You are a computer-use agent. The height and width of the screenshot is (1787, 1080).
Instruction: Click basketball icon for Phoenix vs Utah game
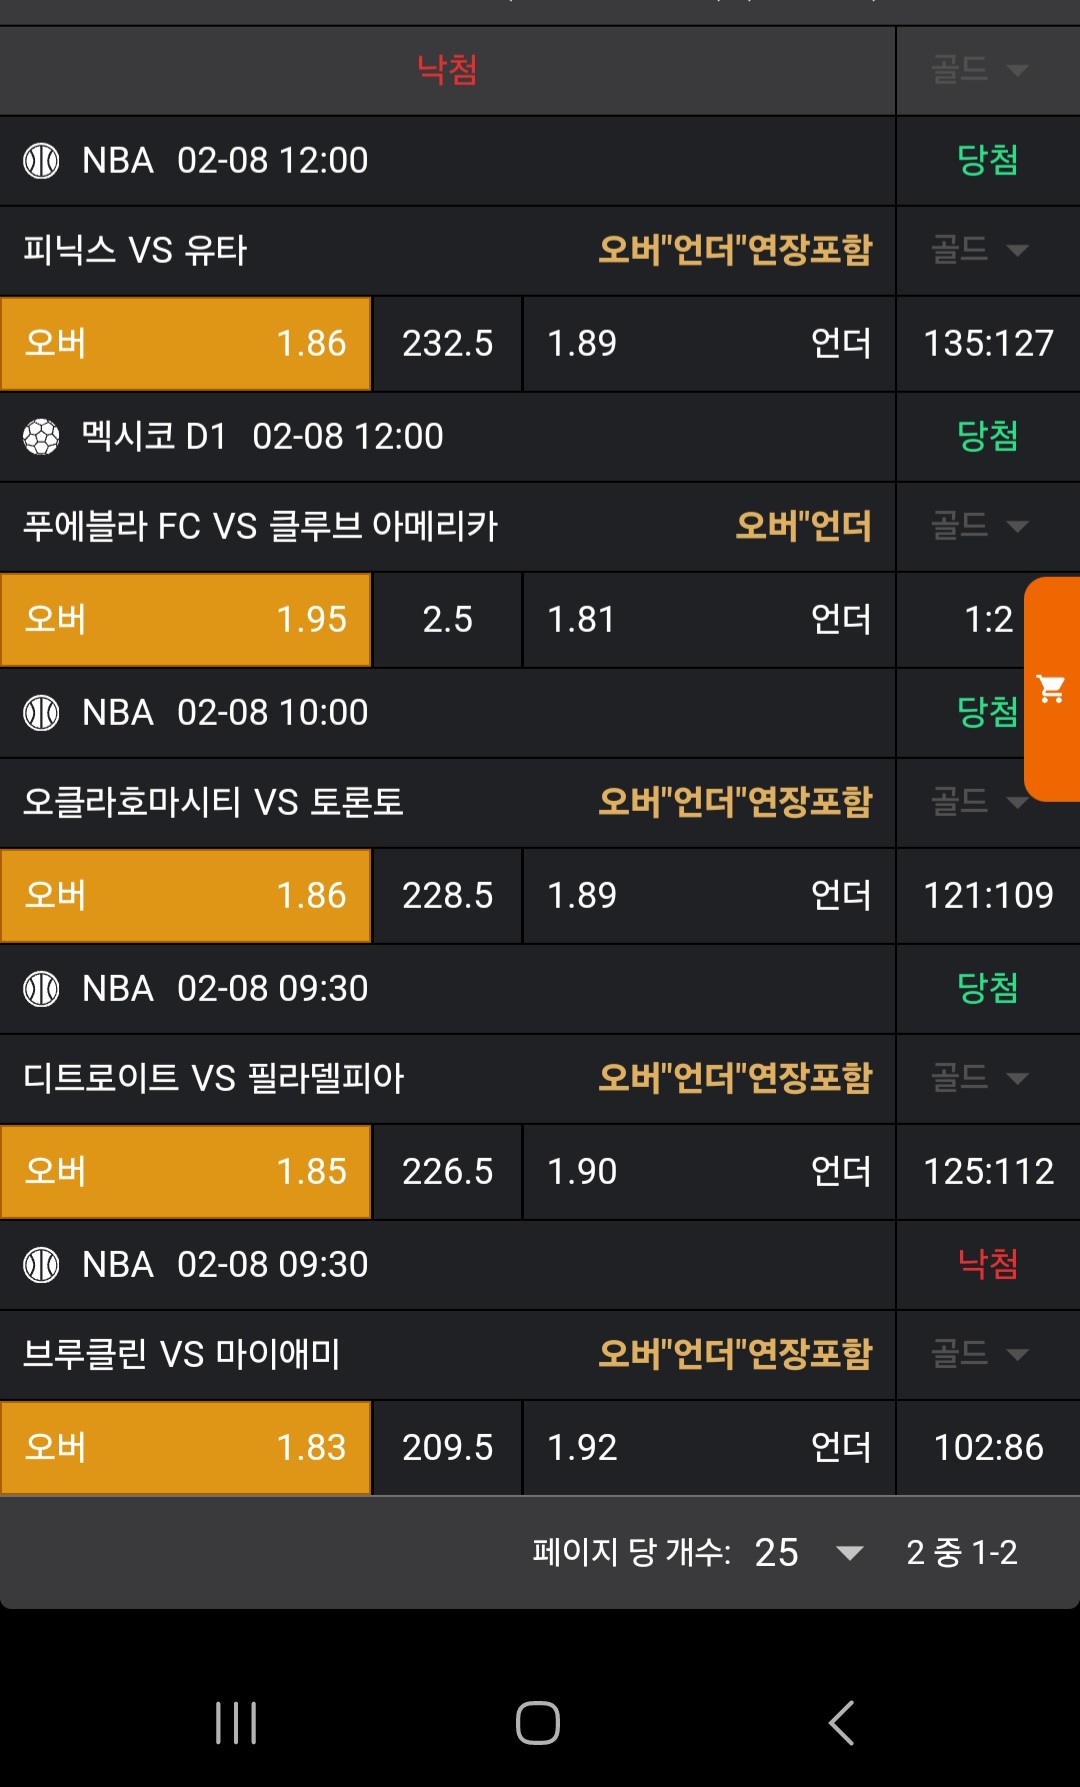pyautogui.click(x=41, y=161)
